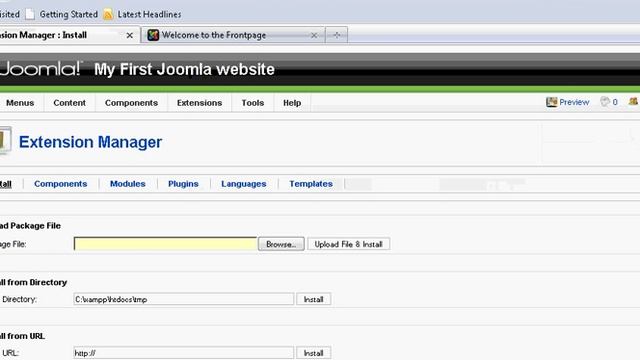Go to the Modules extension list
640x360 pixels.
pyautogui.click(x=128, y=184)
